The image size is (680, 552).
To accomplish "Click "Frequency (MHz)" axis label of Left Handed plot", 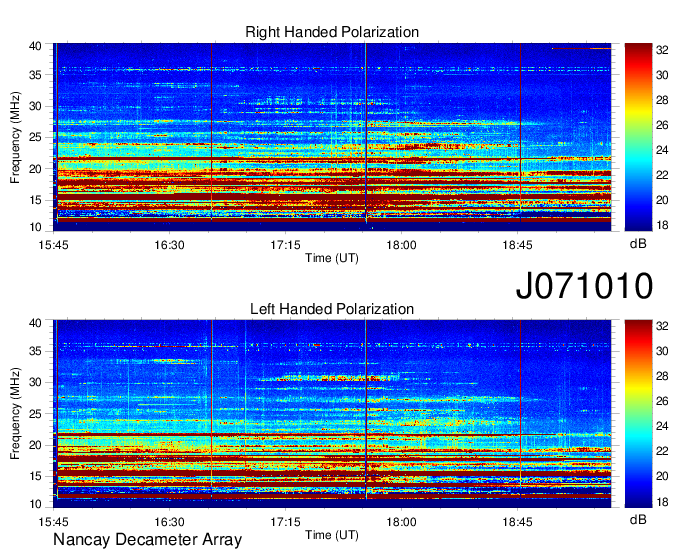I will click(15, 414).
